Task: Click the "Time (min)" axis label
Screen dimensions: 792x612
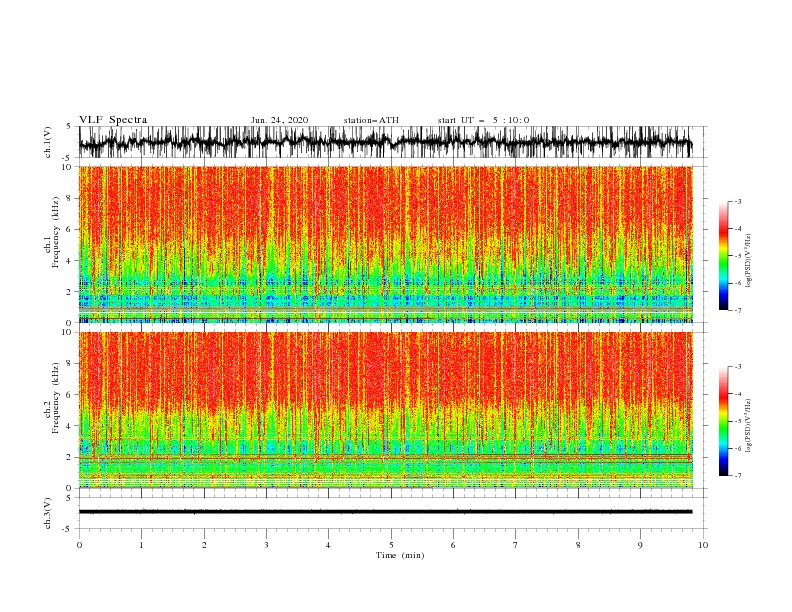Action: 400,555
